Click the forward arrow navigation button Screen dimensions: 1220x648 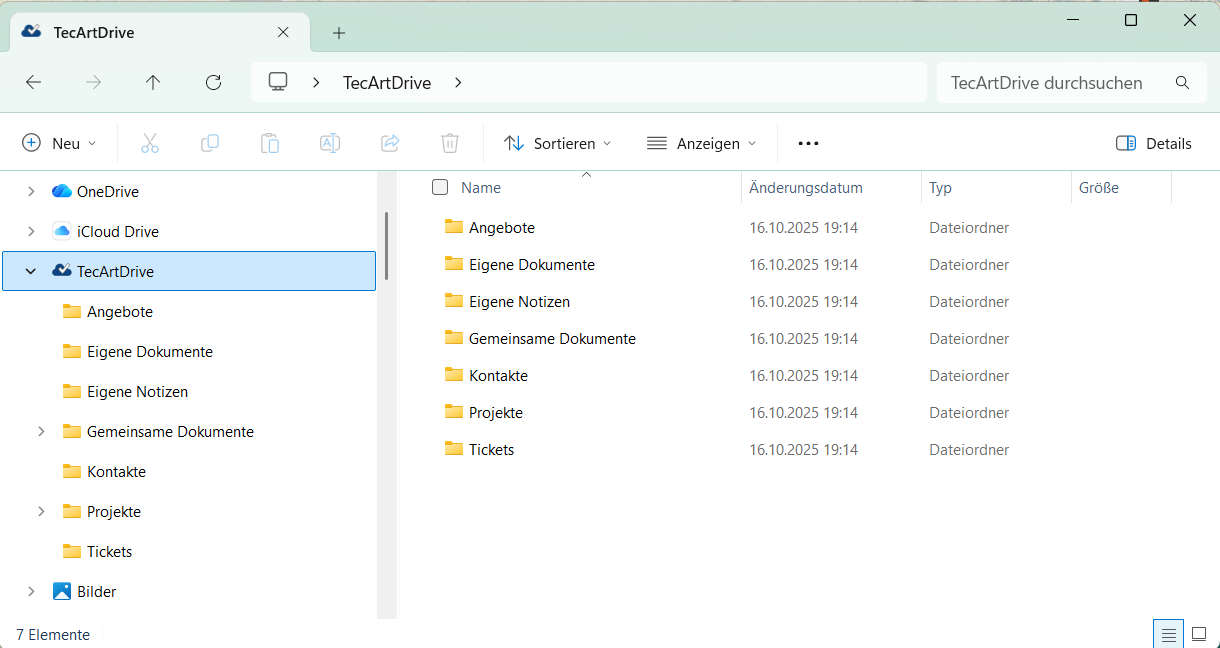[x=93, y=83]
